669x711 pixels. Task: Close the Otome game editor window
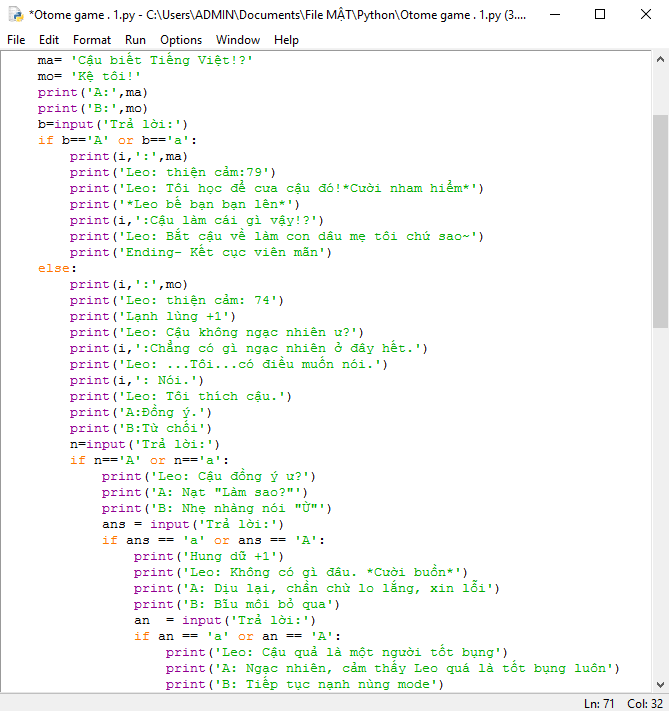645,15
